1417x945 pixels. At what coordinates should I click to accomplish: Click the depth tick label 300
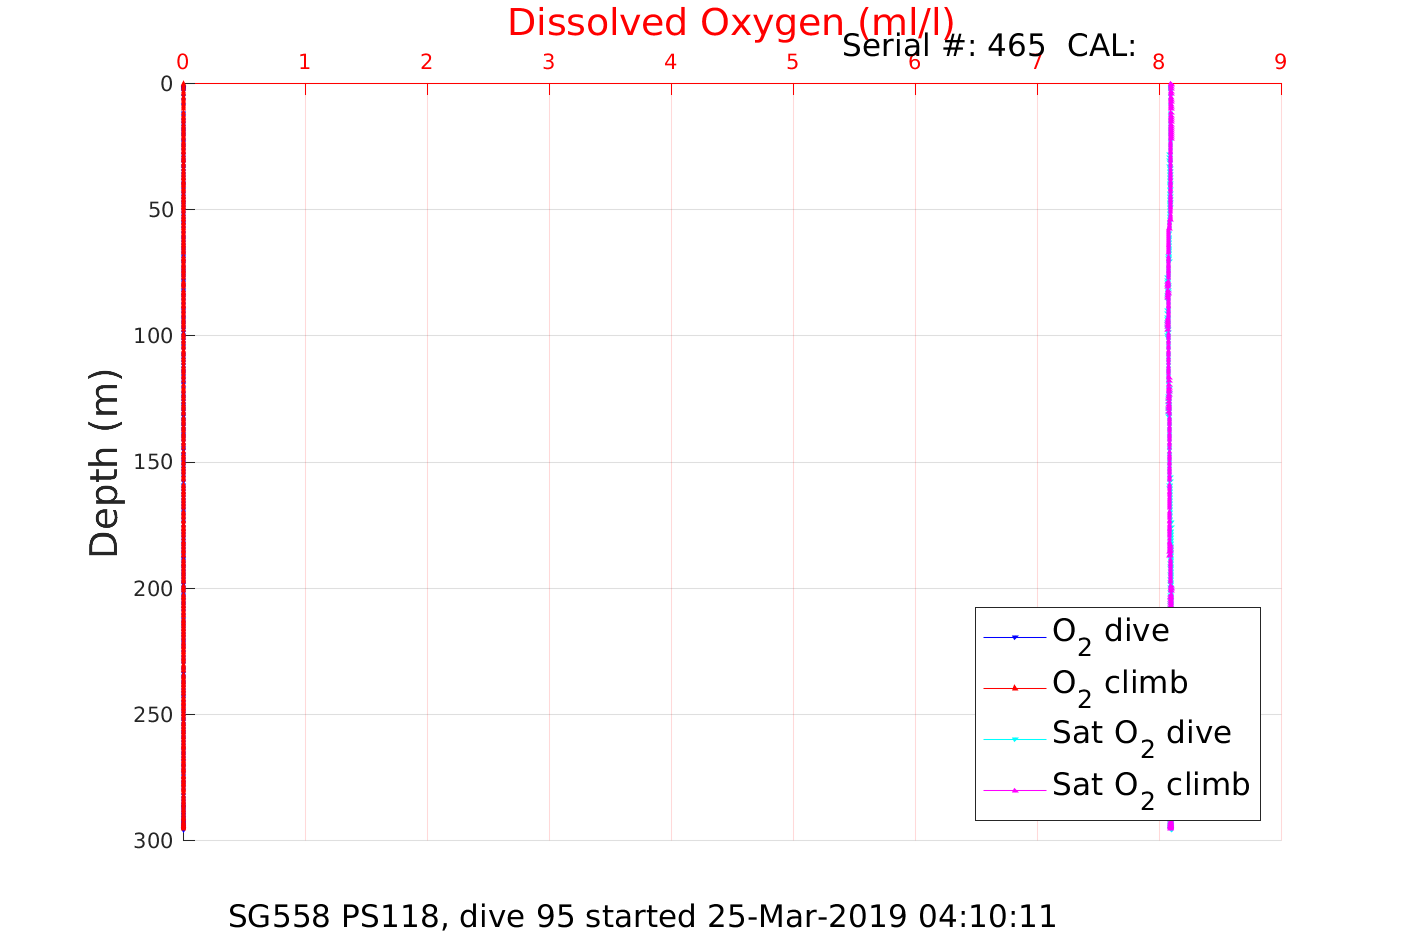point(153,842)
